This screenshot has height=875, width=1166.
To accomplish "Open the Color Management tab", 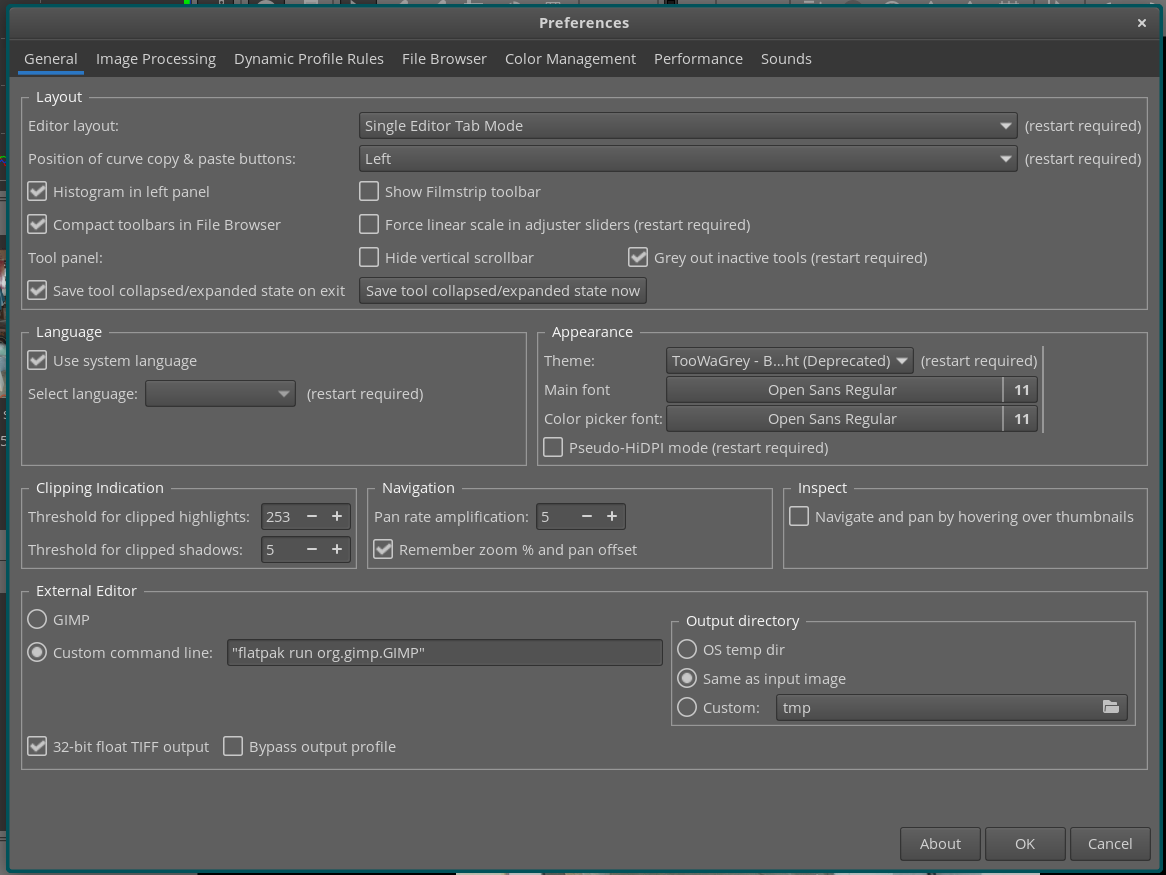I will 570,59.
